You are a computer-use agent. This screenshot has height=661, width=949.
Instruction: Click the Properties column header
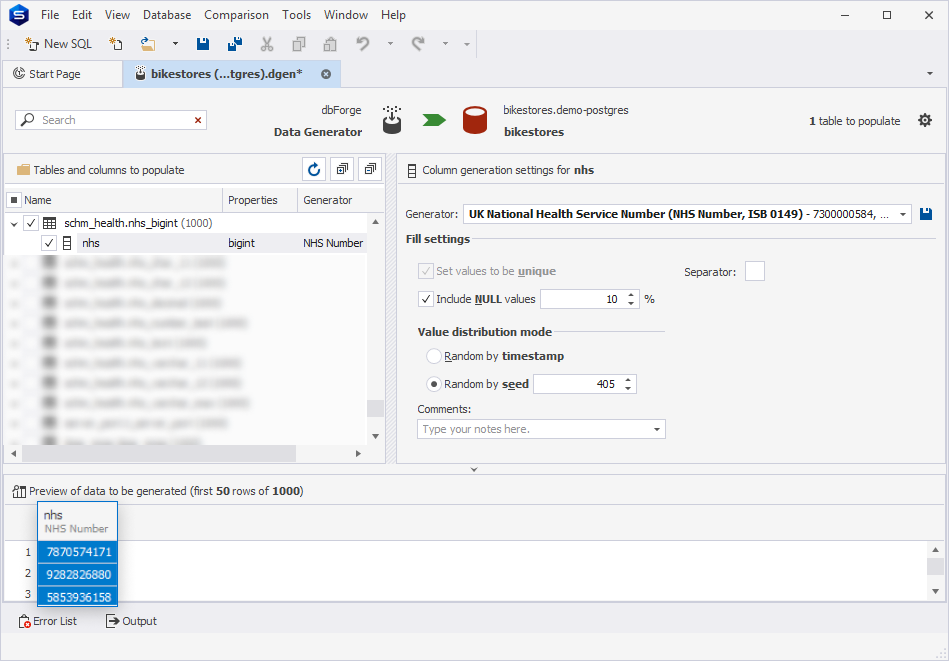click(x=260, y=200)
